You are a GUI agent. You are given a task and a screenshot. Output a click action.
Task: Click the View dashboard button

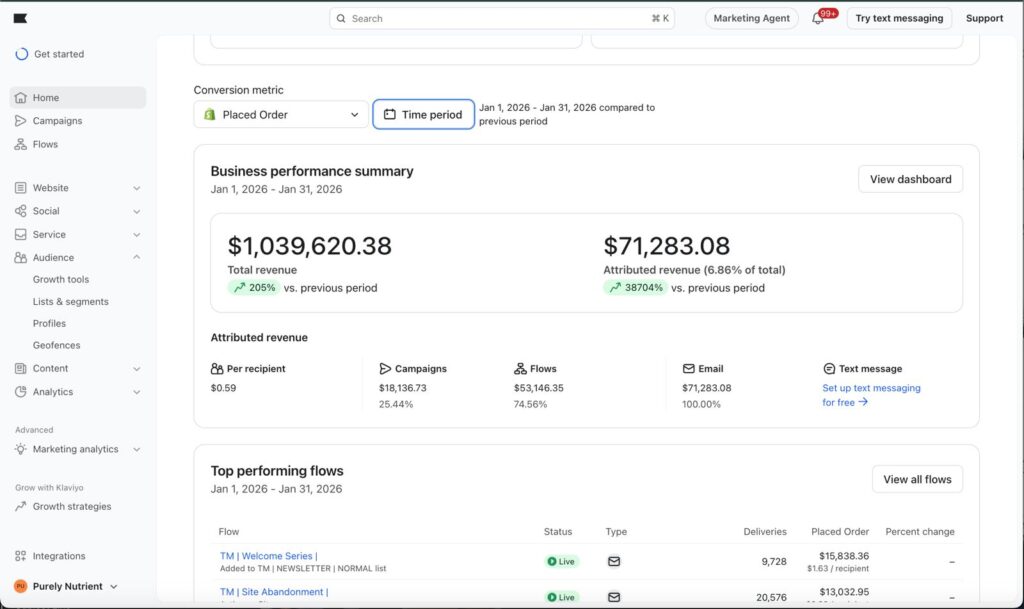(910, 180)
